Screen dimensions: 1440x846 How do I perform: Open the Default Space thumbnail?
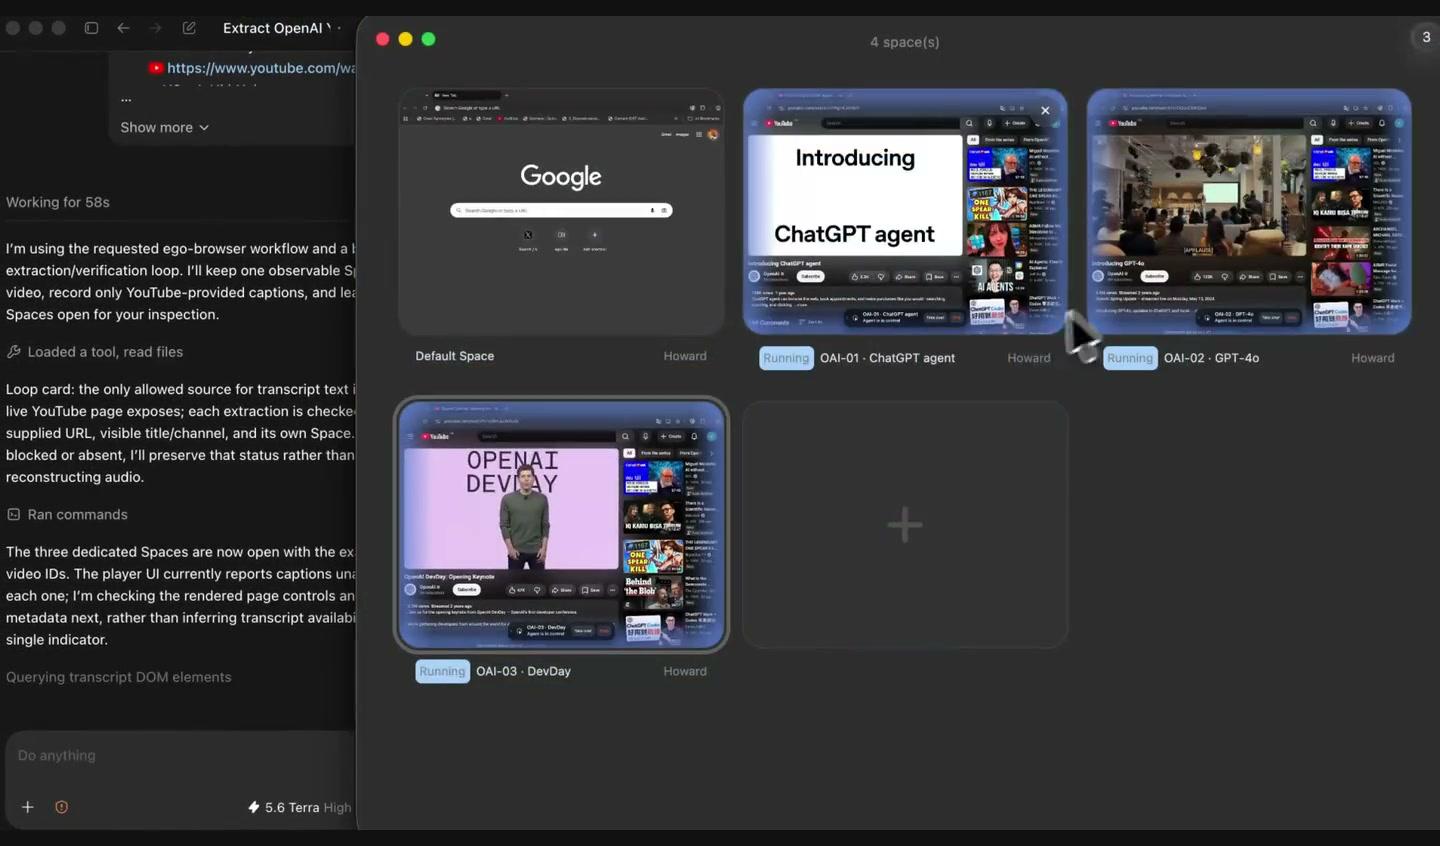[x=561, y=212]
